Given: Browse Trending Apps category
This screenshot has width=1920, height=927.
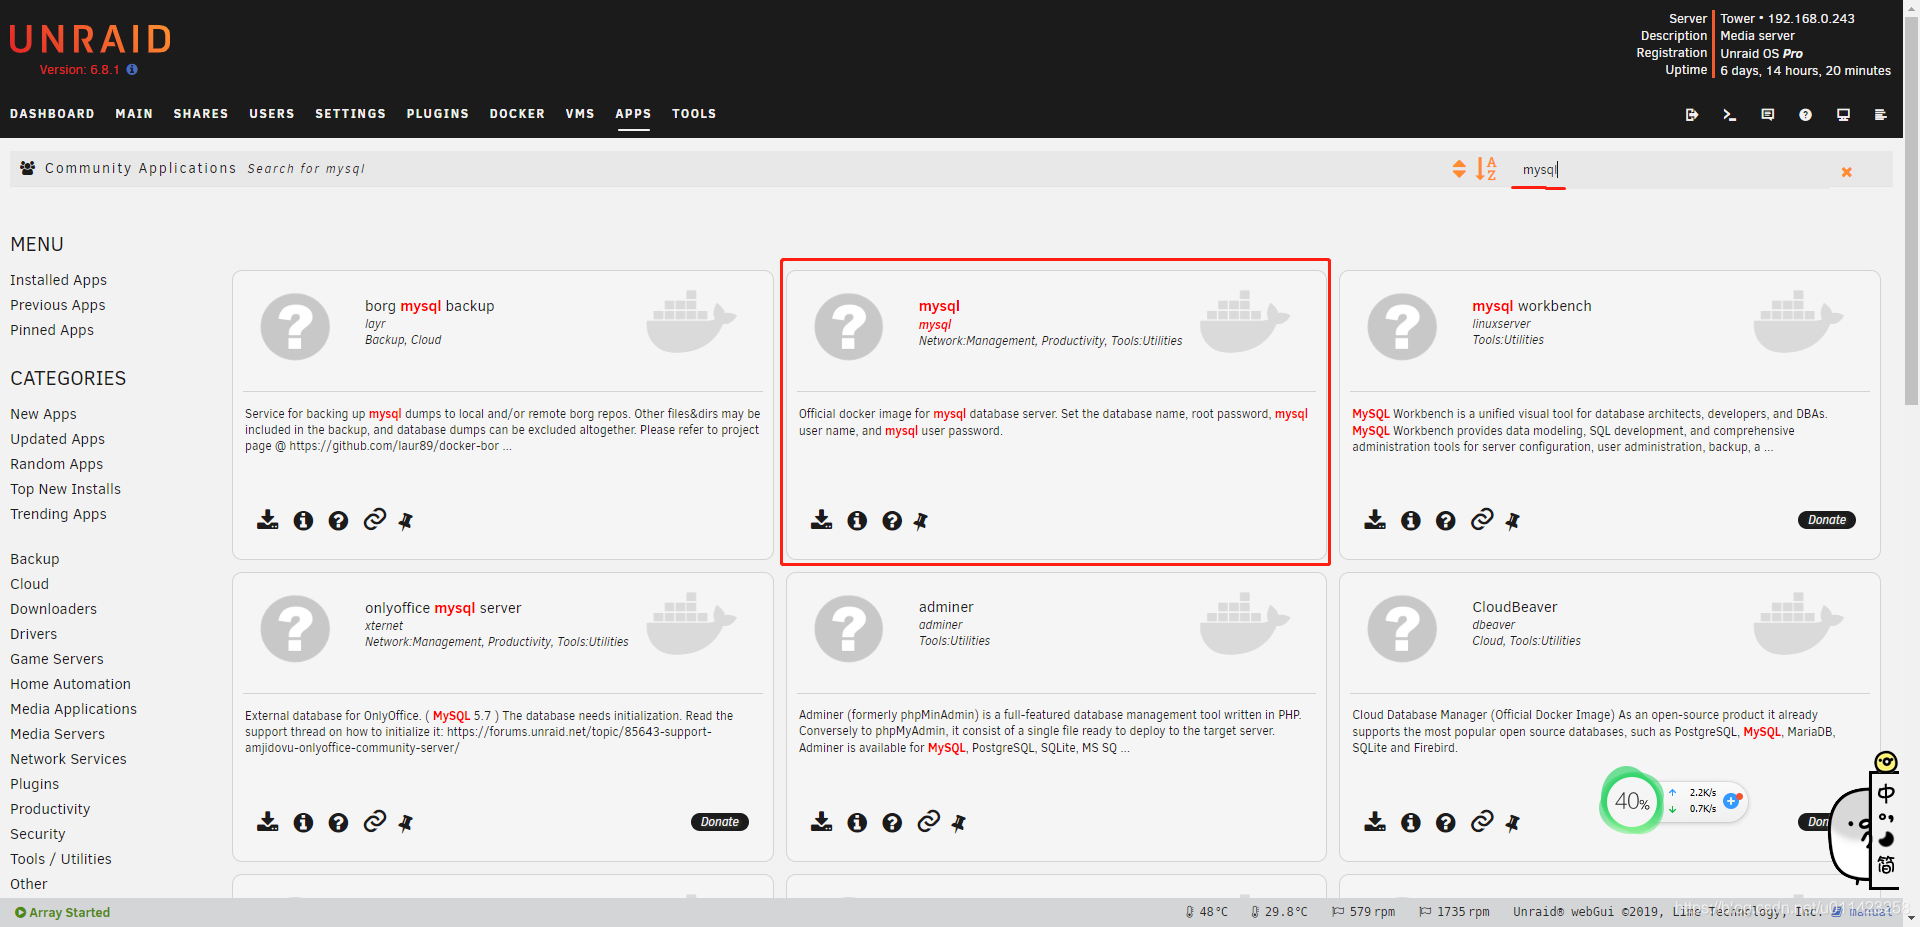Looking at the screenshot, I should click(x=58, y=514).
